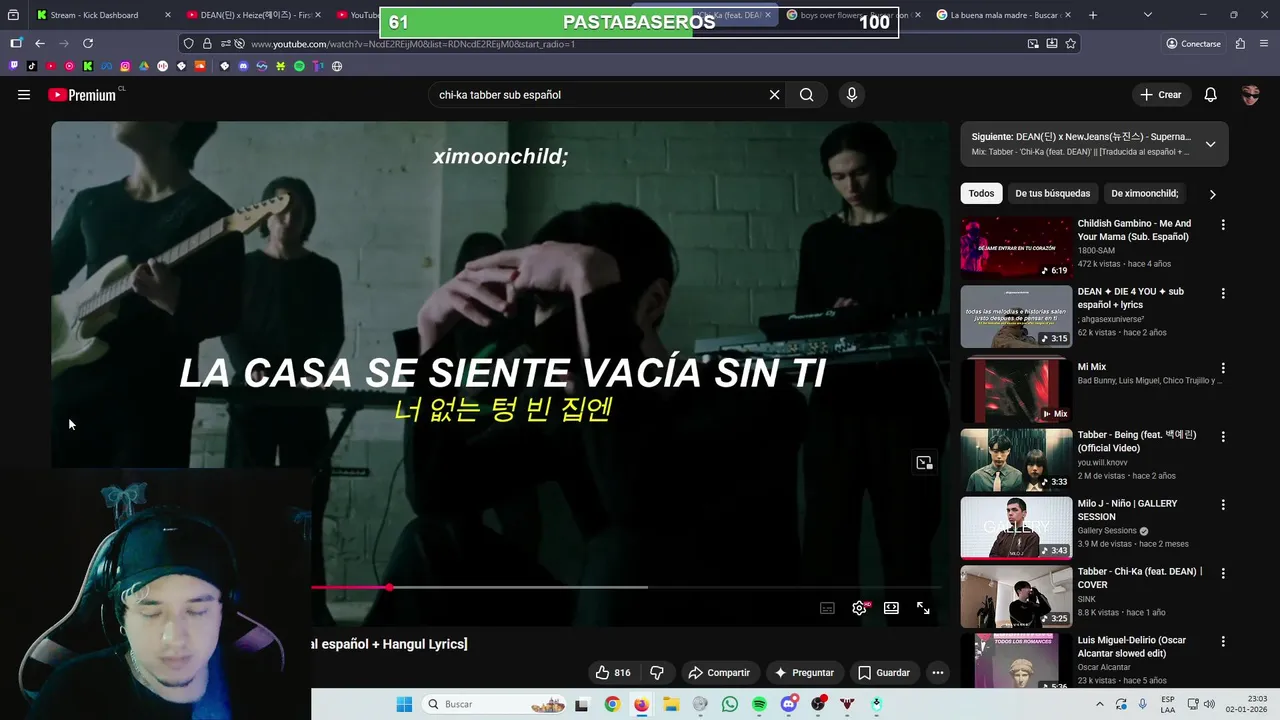Screen dimensions: 1280x720
Task: Toggle subtitles in video player
Action: [x=827, y=608]
